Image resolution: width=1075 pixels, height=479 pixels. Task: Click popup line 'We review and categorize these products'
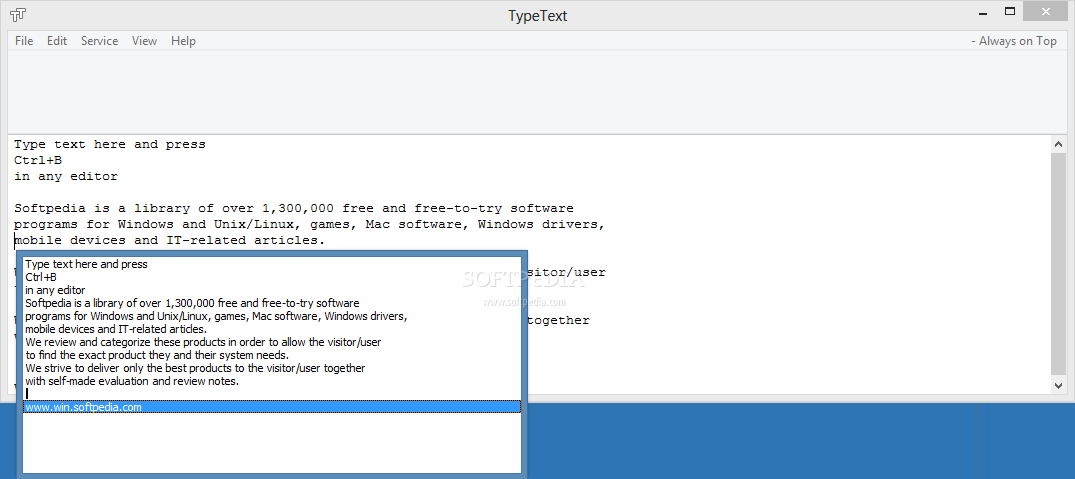[203, 342]
